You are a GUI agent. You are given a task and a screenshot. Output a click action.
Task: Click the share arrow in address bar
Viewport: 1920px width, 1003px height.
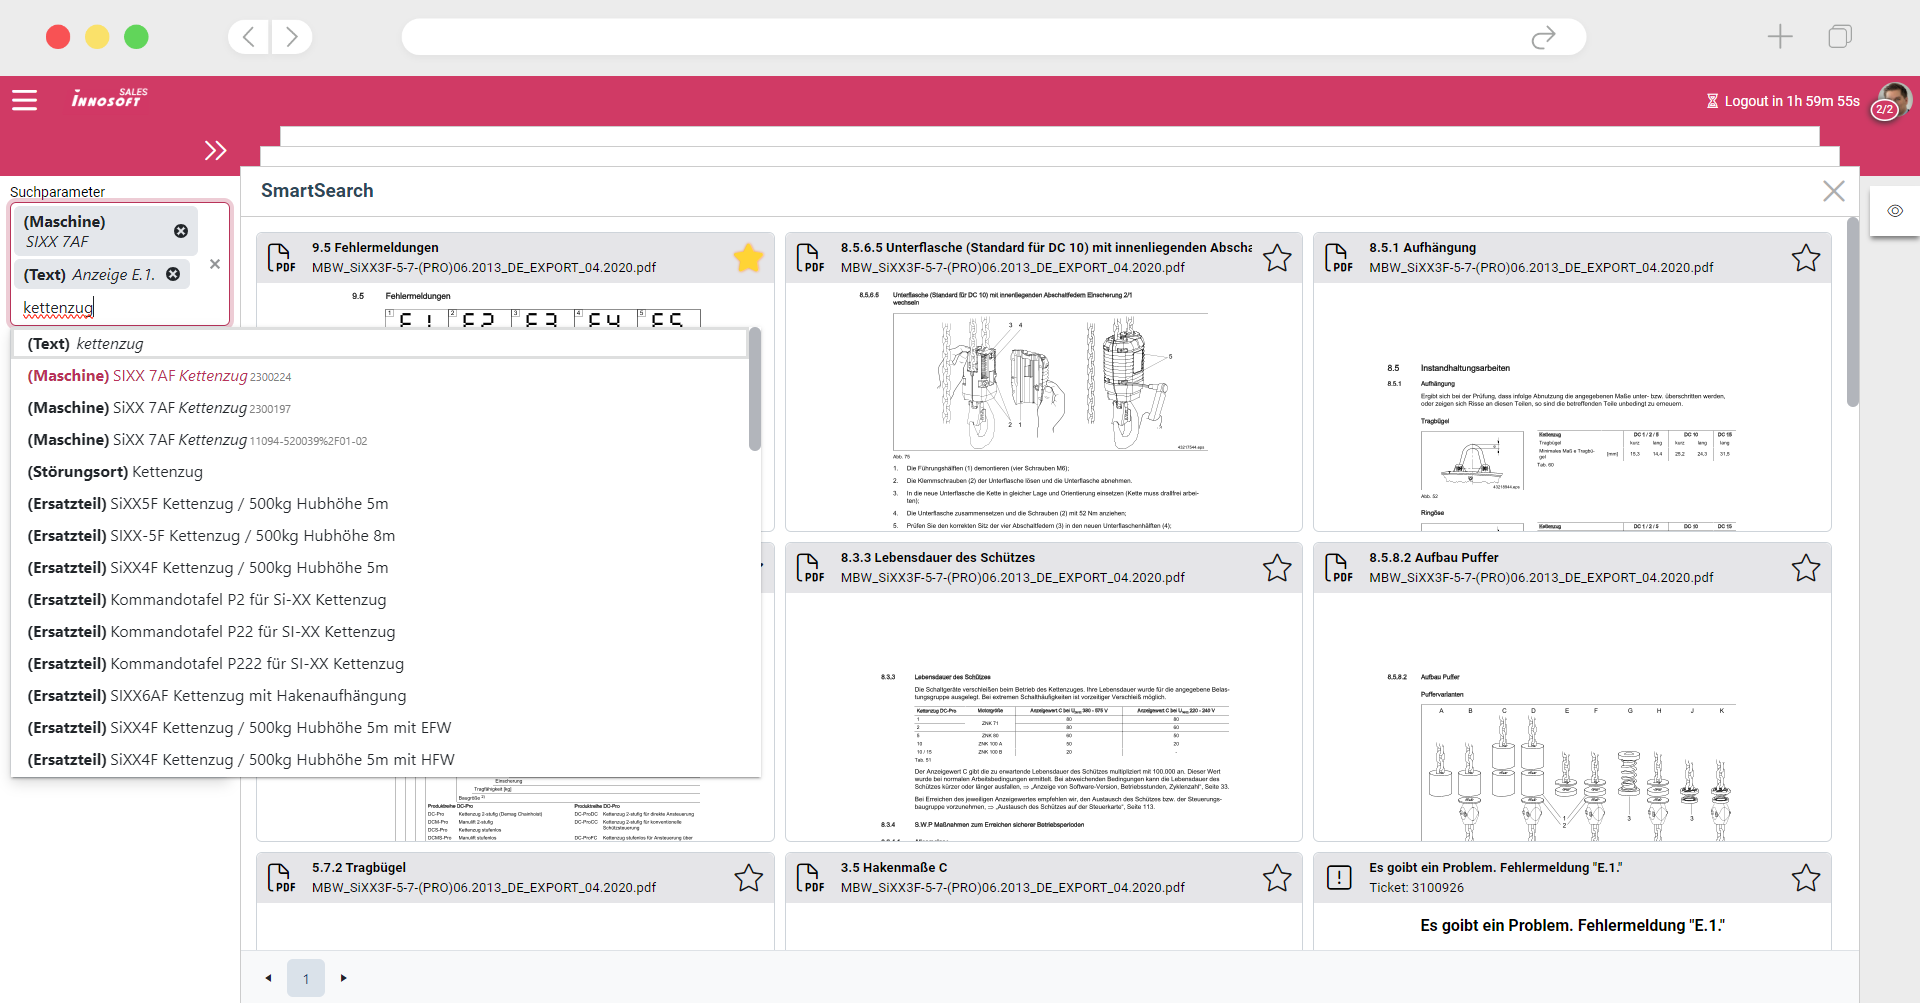pyautogui.click(x=1544, y=37)
